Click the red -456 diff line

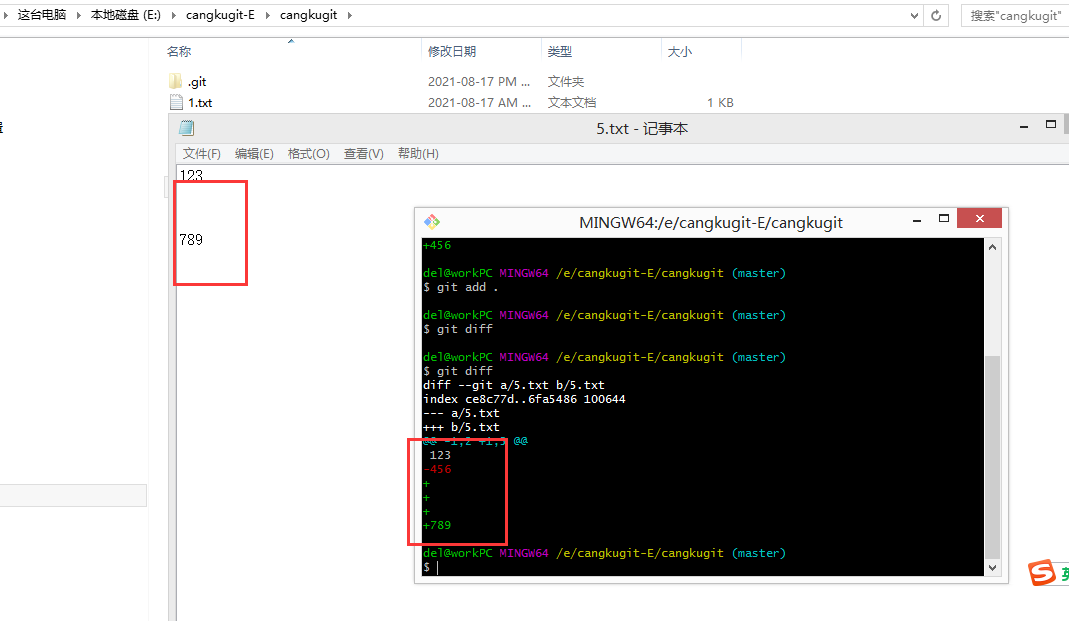[437, 469]
